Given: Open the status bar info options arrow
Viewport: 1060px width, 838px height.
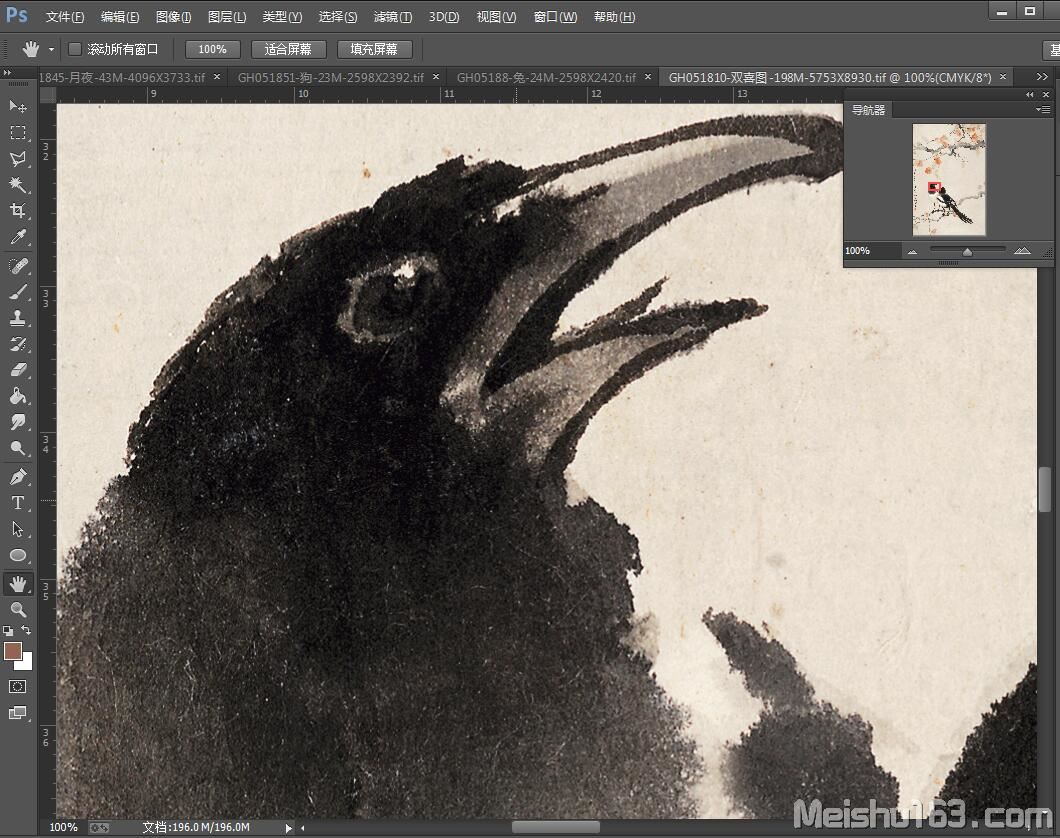Looking at the screenshot, I should point(289,827).
